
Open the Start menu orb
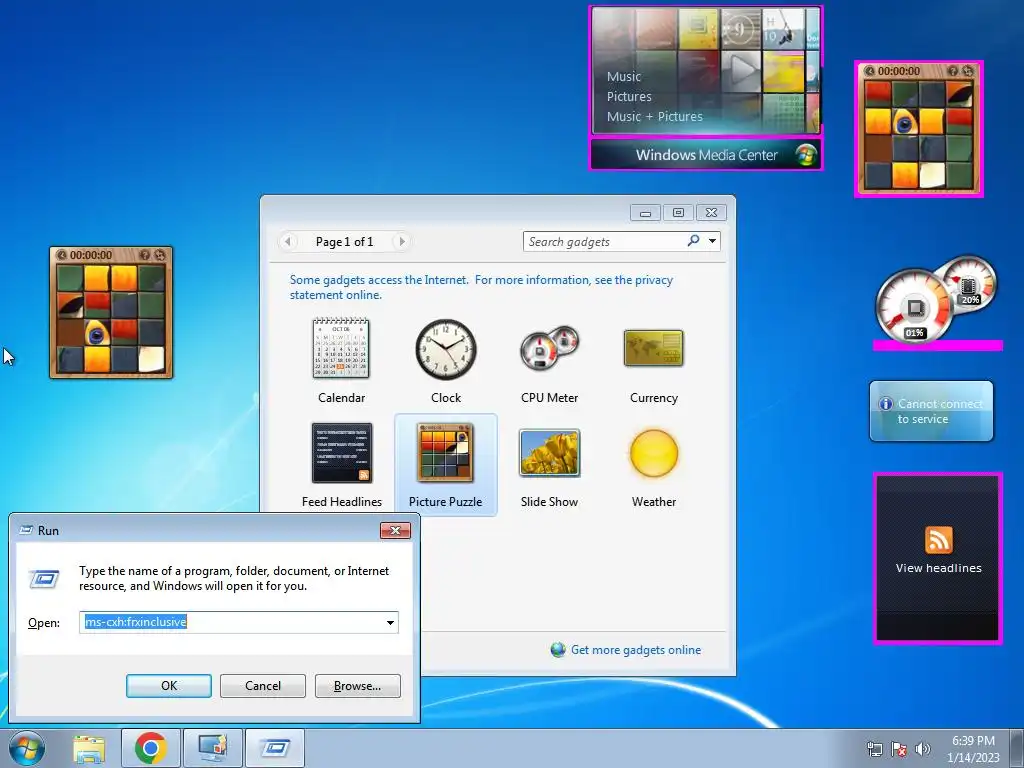[x=27, y=748]
